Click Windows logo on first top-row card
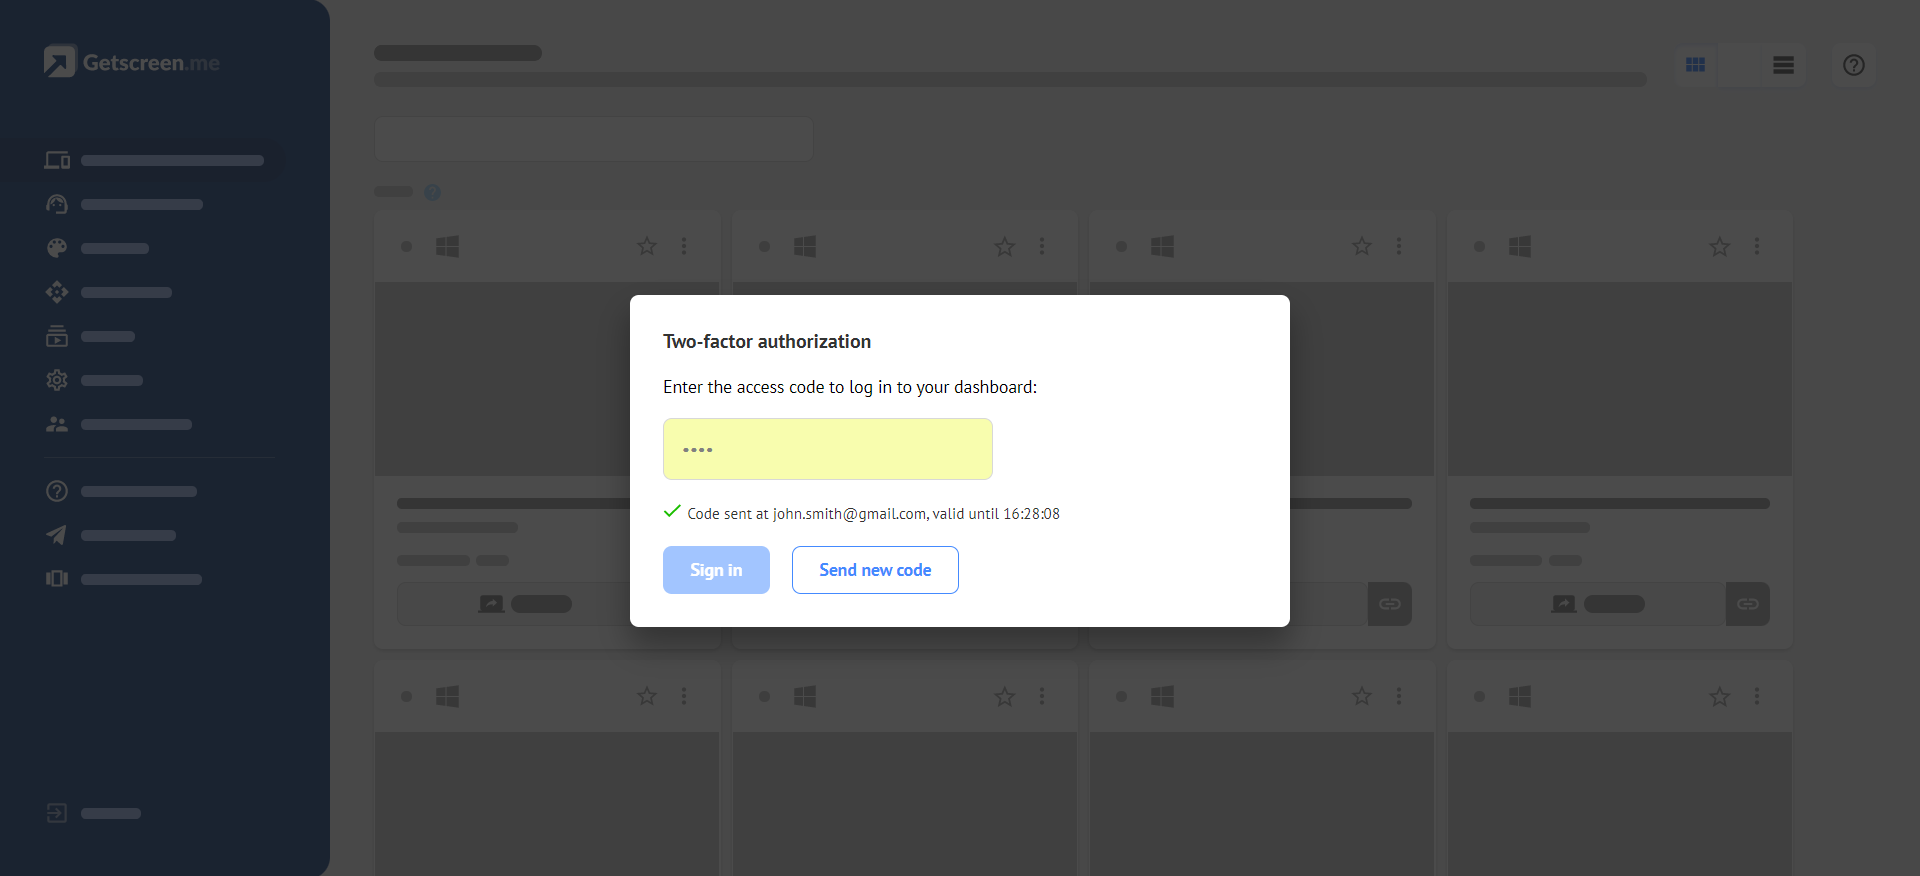This screenshot has width=1920, height=876. click(447, 246)
